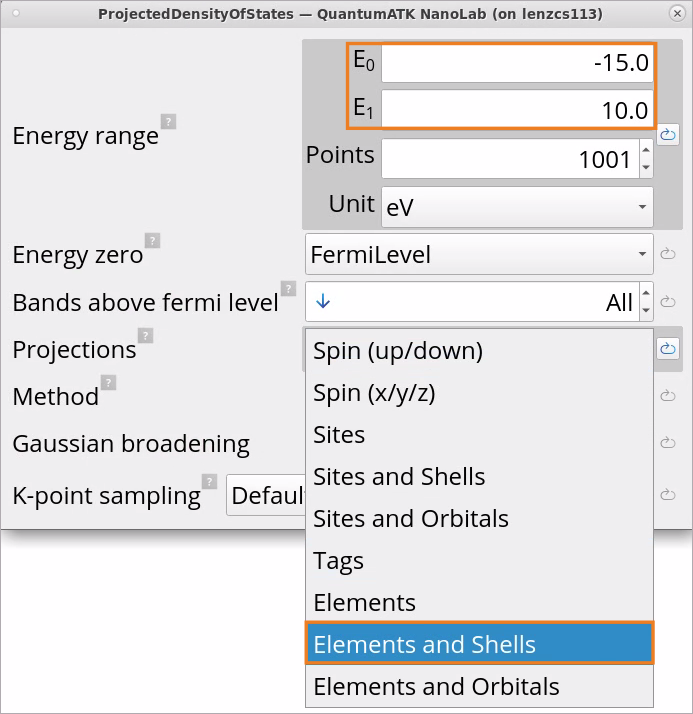
Task: Click the Energy range help question-mark icon
Action: coord(168,122)
